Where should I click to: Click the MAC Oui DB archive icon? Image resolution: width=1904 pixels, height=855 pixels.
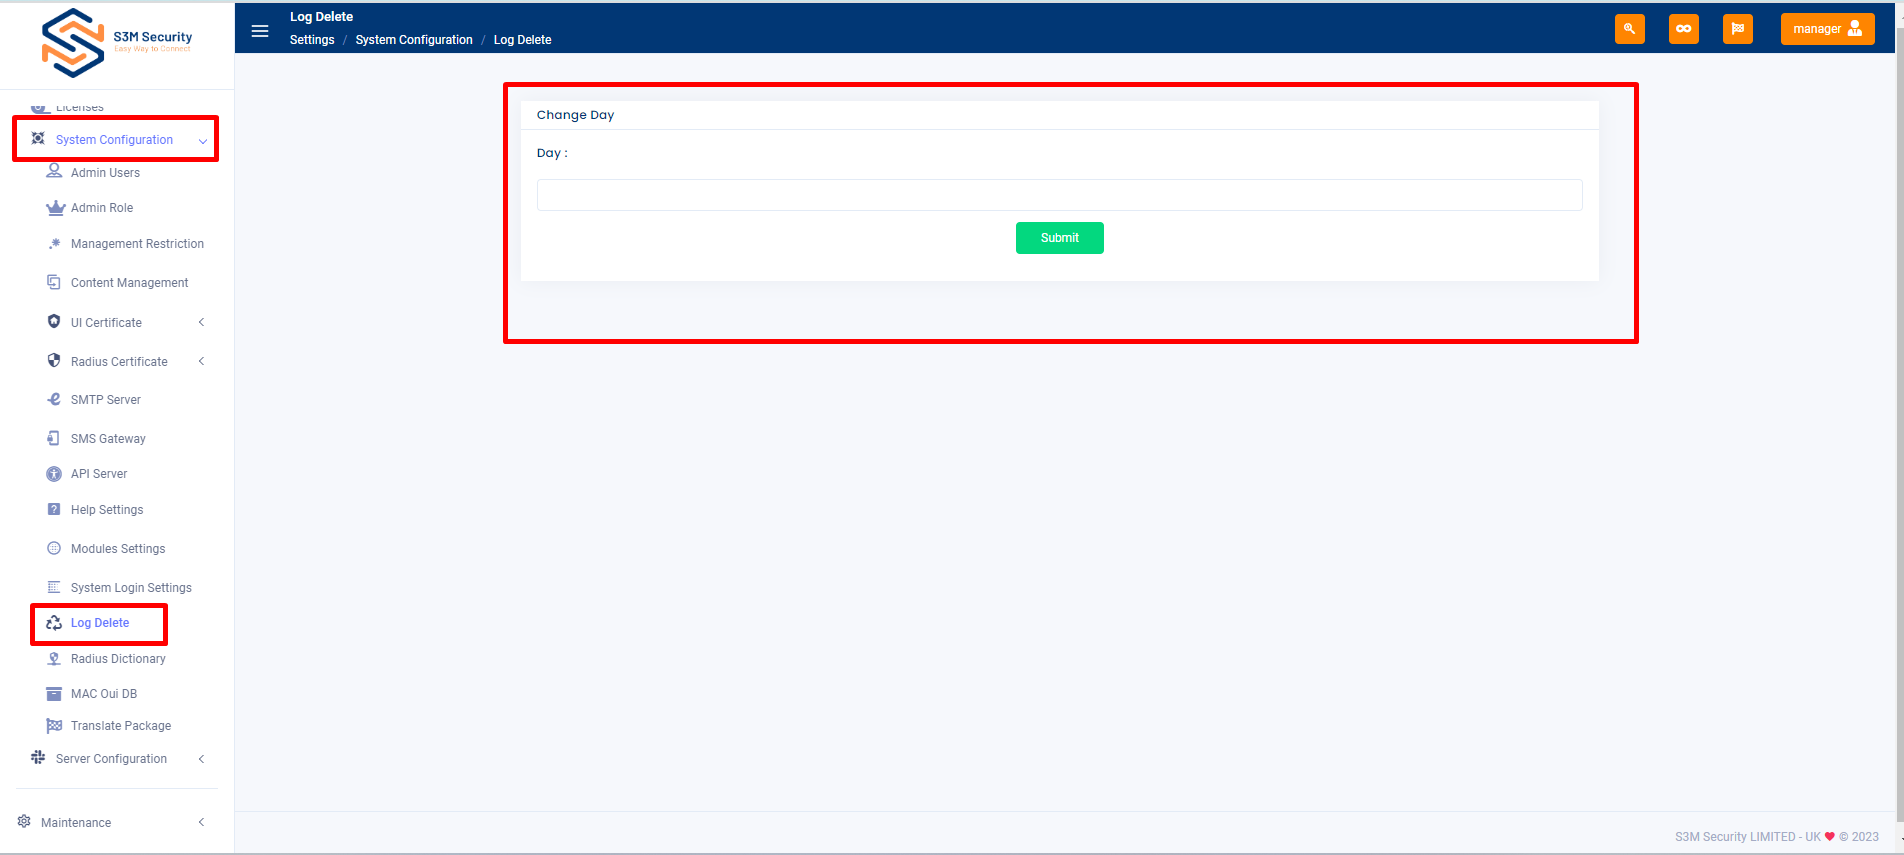tap(54, 693)
